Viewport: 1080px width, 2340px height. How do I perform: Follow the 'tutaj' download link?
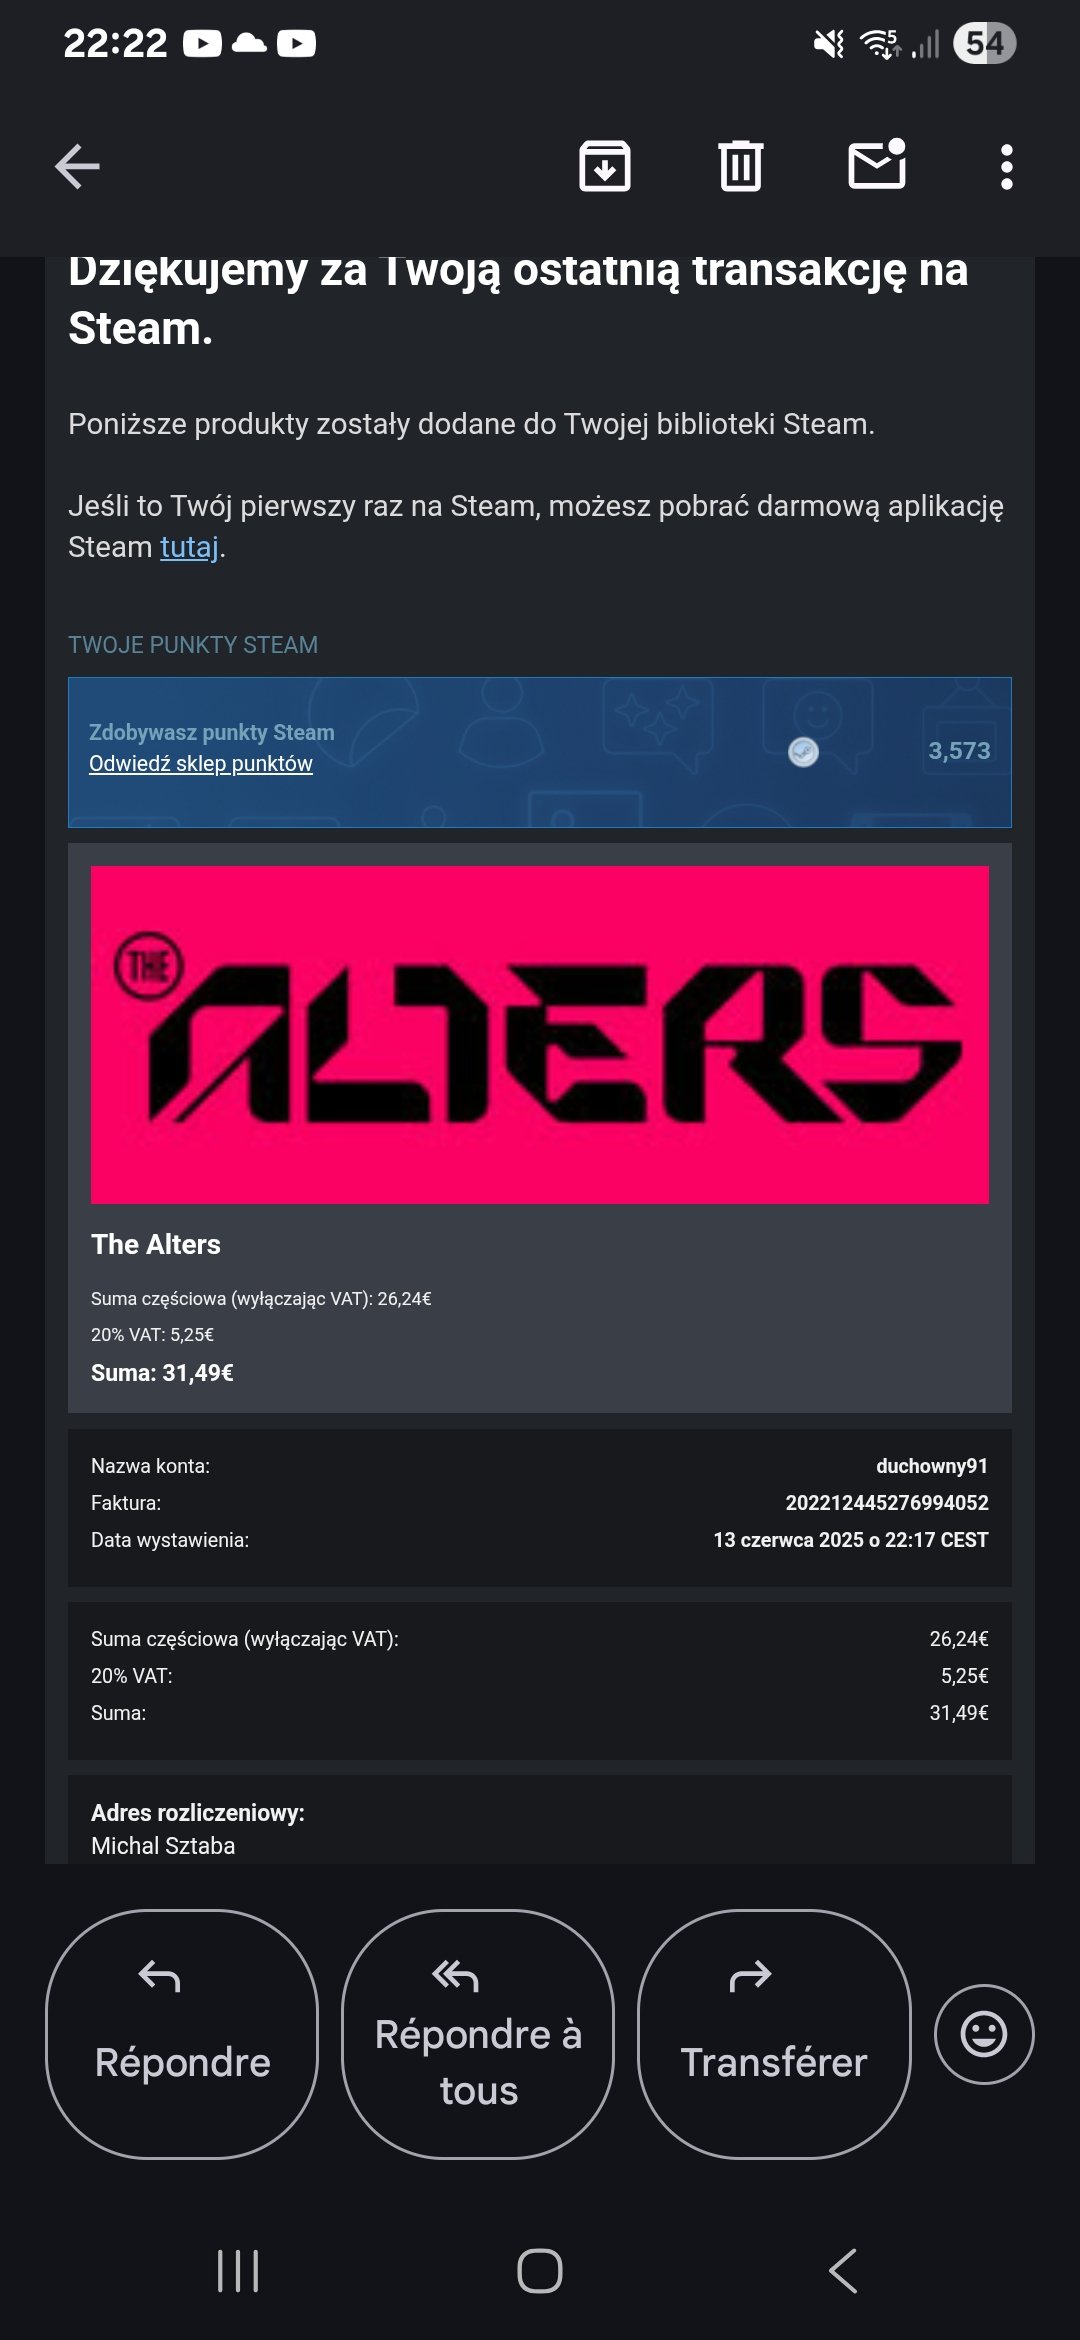coord(189,547)
